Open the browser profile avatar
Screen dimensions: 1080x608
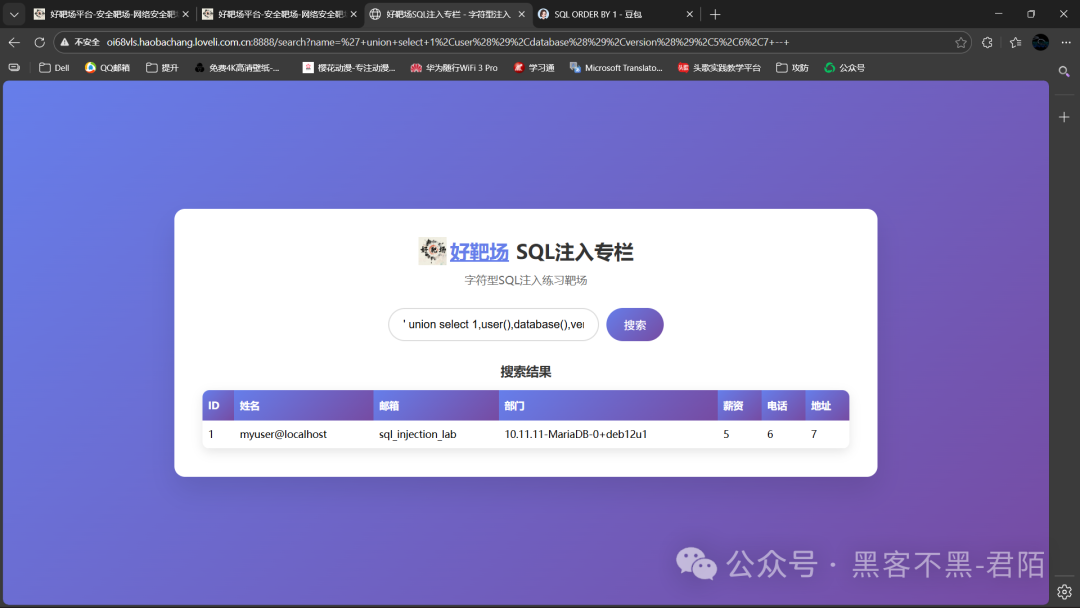click(x=1039, y=43)
